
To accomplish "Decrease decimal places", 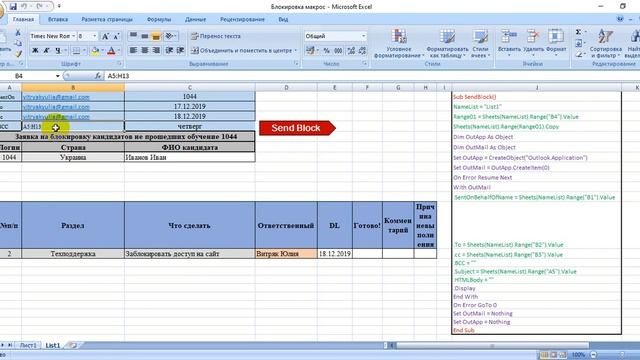I will pyautogui.click(x=362, y=51).
